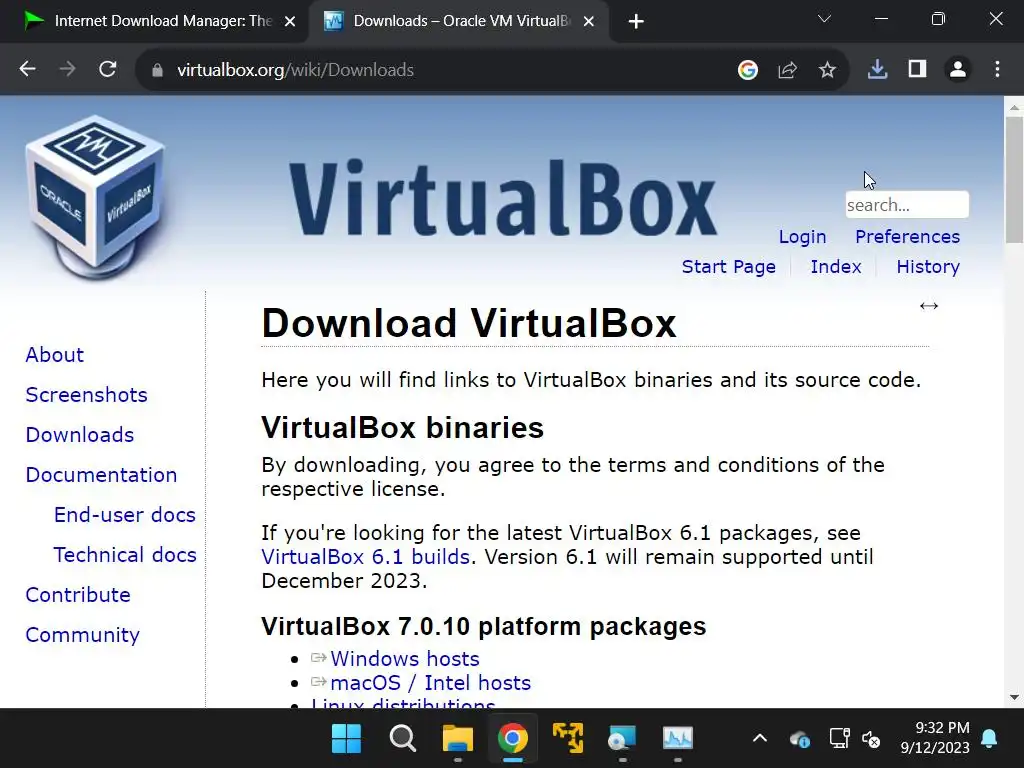Go back using the browser back arrow
1024x768 pixels.
coord(27,69)
